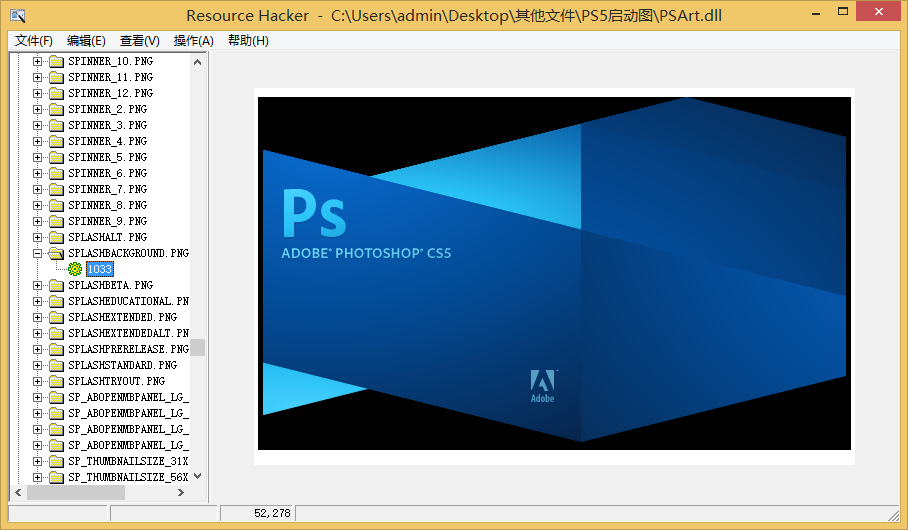Click the tree scroll-right arrow

coord(181,492)
